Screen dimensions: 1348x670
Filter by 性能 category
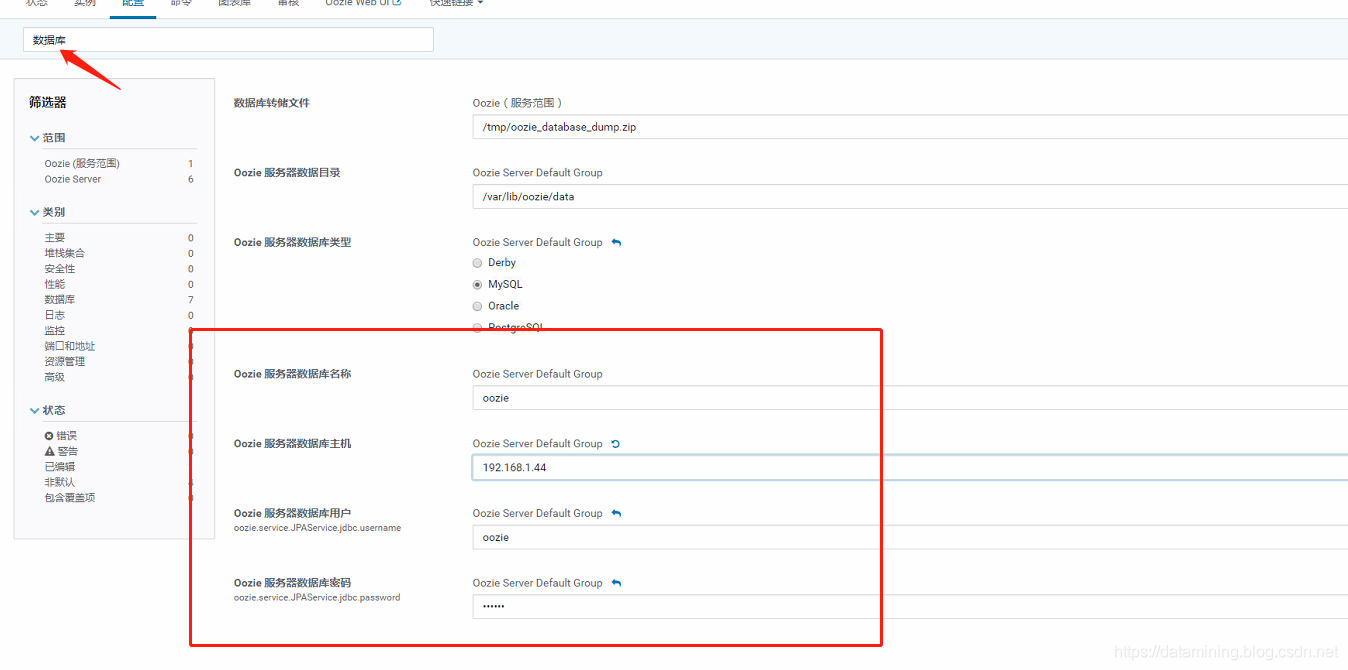pyautogui.click(x=55, y=284)
